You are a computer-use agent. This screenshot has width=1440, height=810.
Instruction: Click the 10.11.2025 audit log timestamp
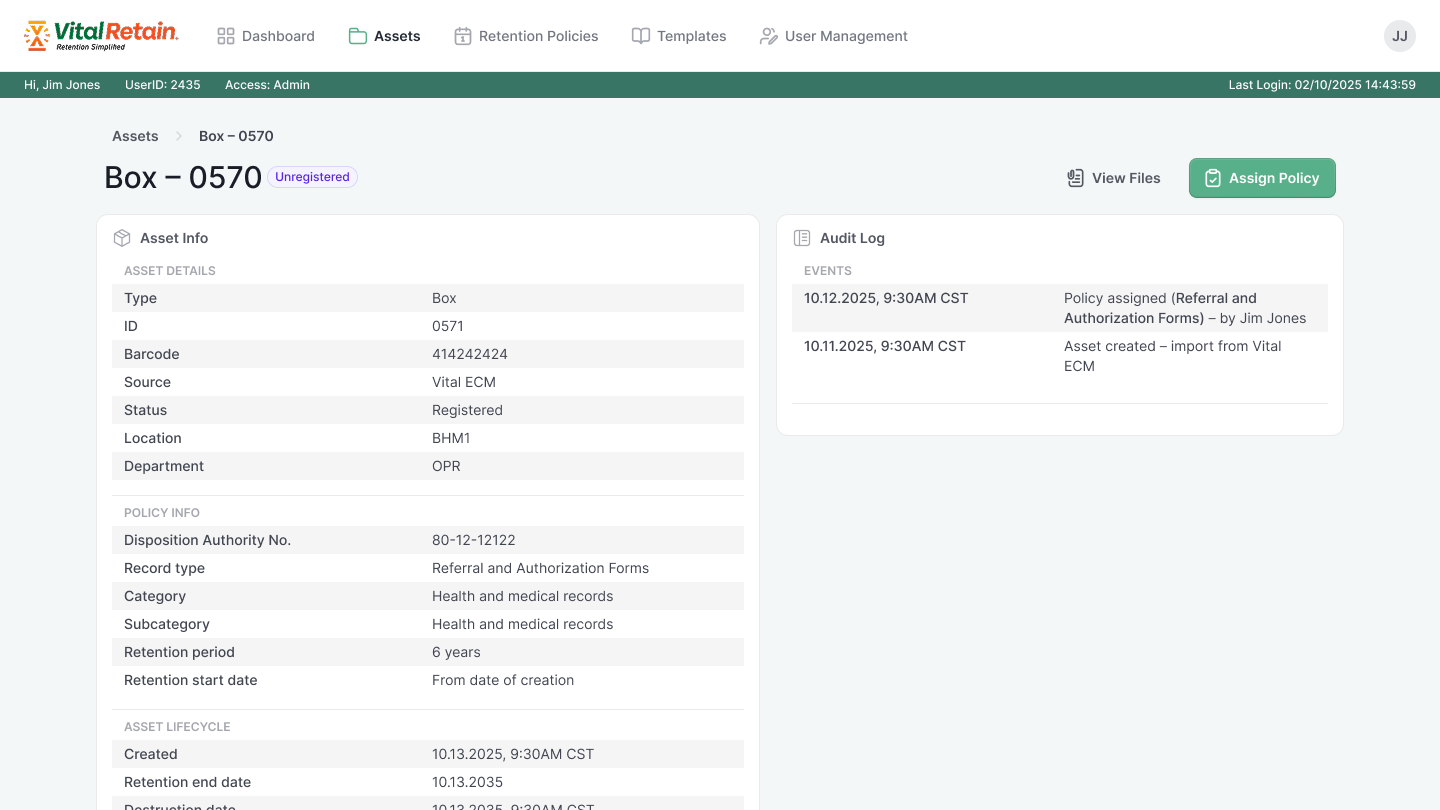click(885, 346)
